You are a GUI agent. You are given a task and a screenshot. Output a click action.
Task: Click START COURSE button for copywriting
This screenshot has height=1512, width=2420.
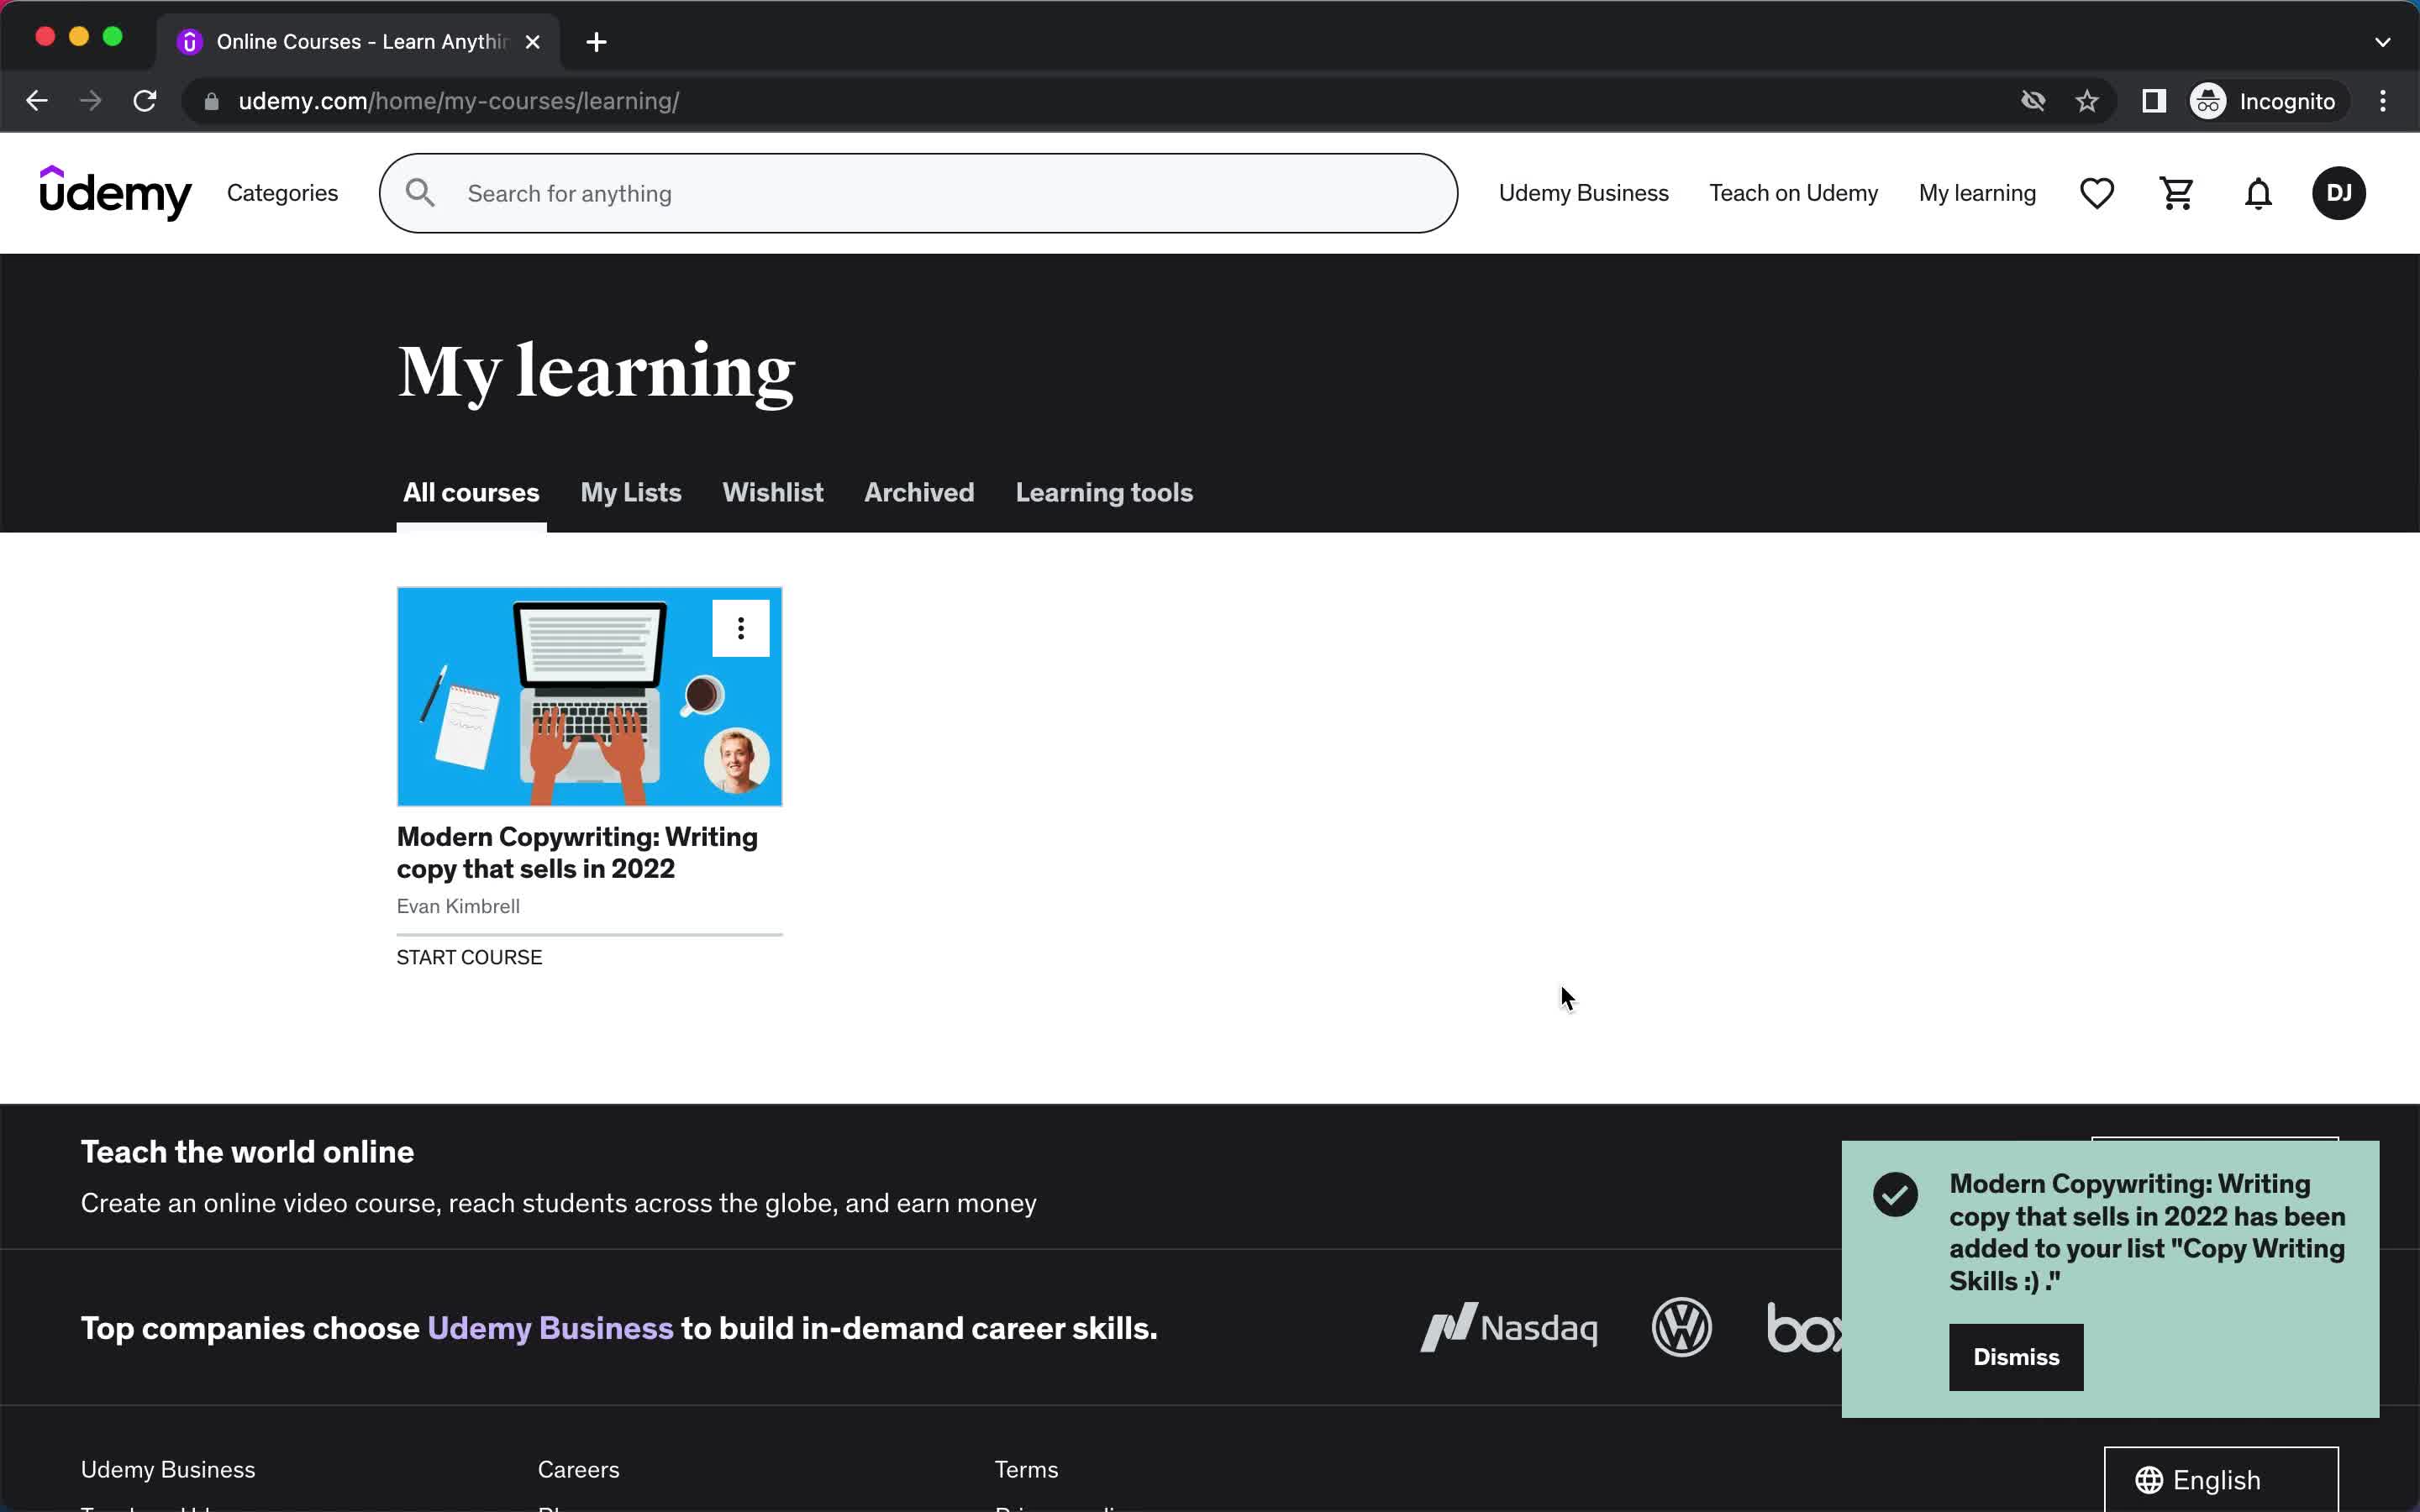point(467,956)
